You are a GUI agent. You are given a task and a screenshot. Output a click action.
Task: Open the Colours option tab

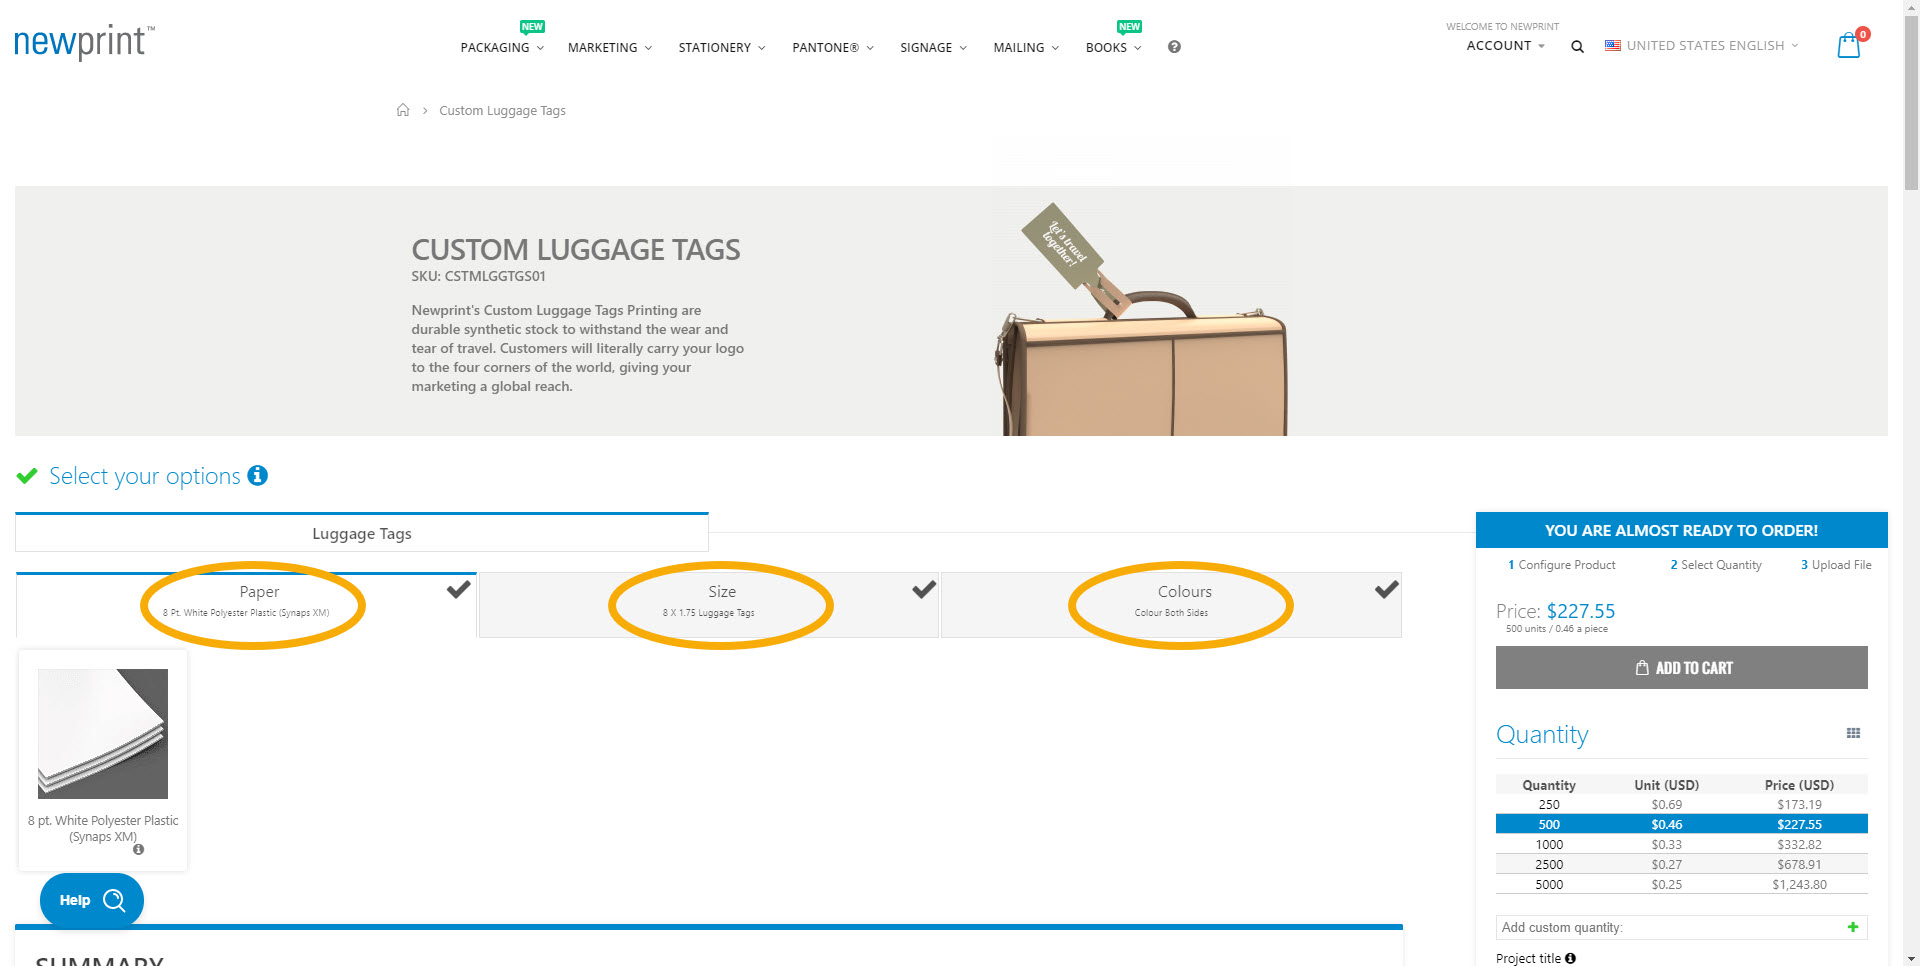pos(1171,605)
